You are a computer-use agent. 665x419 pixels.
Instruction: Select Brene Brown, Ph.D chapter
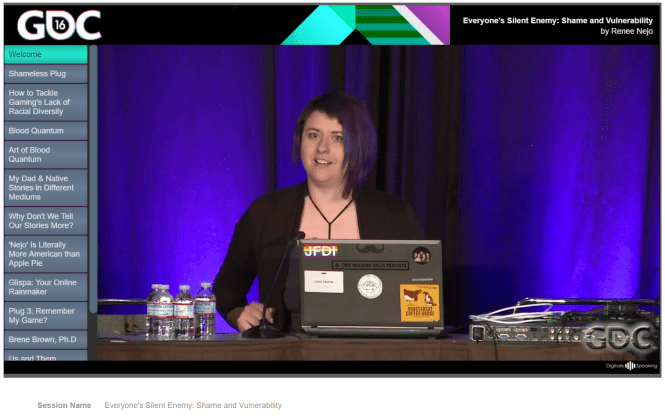coord(46,339)
